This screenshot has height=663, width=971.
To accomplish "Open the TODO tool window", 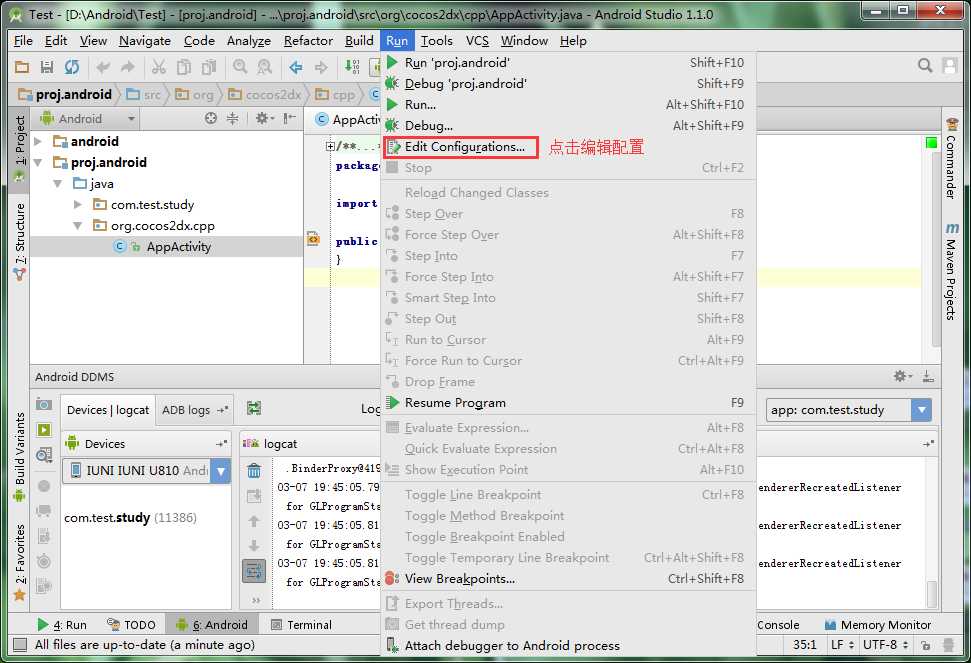I will click(131, 625).
